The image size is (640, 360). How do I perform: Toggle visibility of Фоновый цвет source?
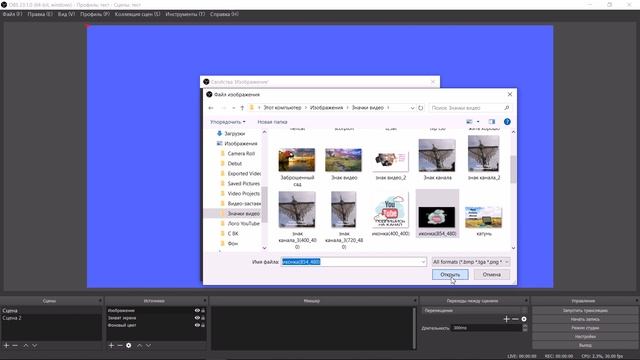(x=197, y=325)
